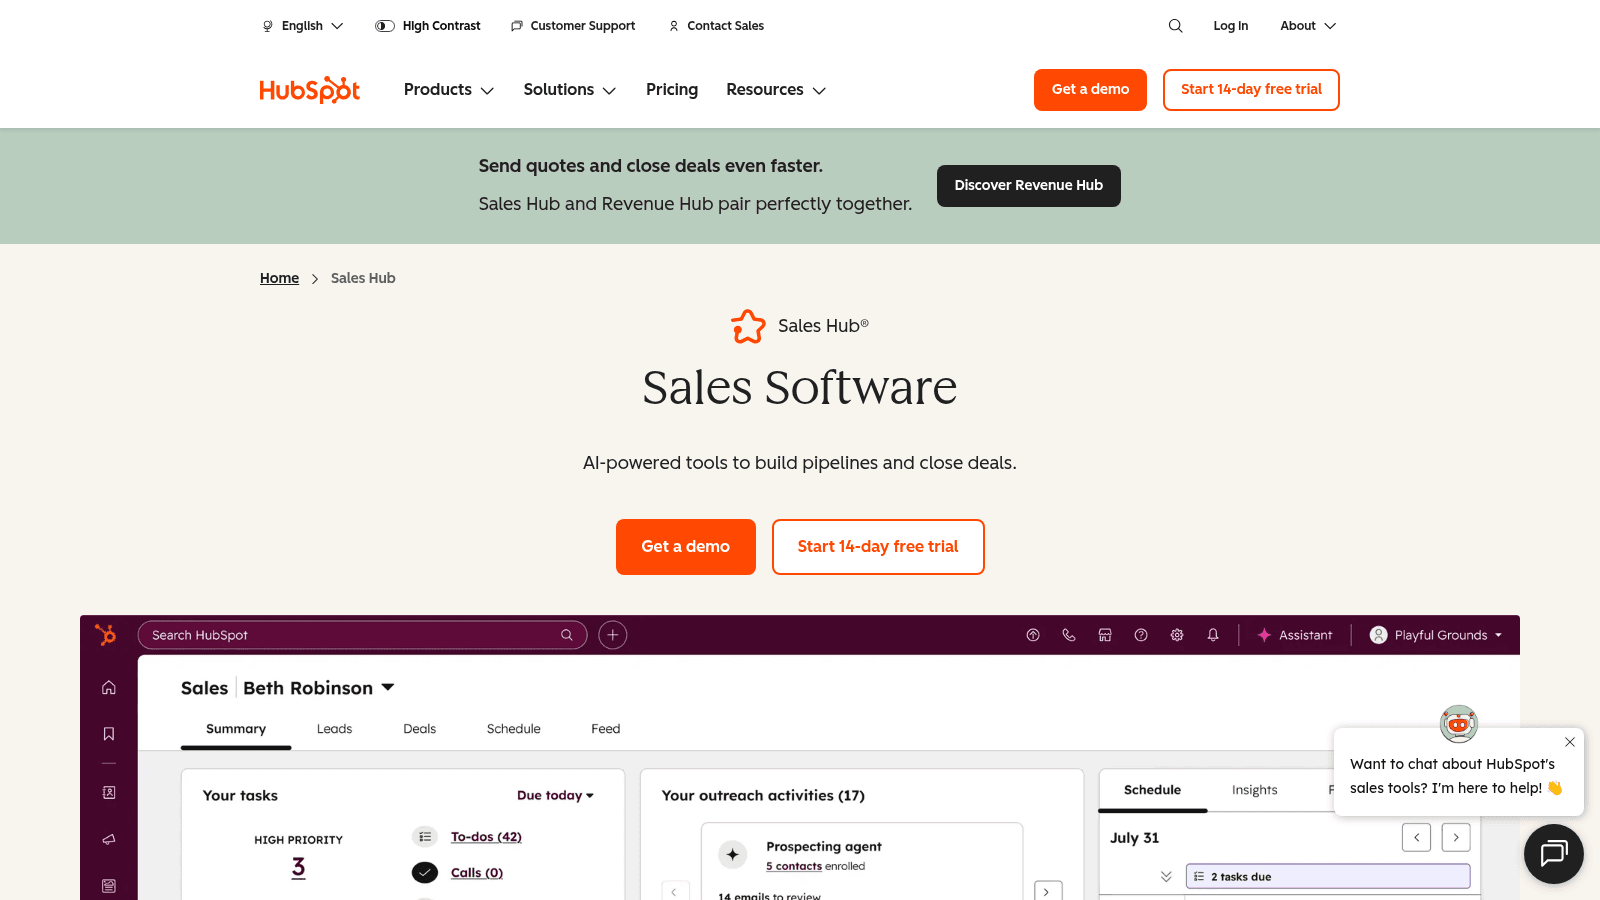Go to next outreach activity card

tap(1047, 891)
